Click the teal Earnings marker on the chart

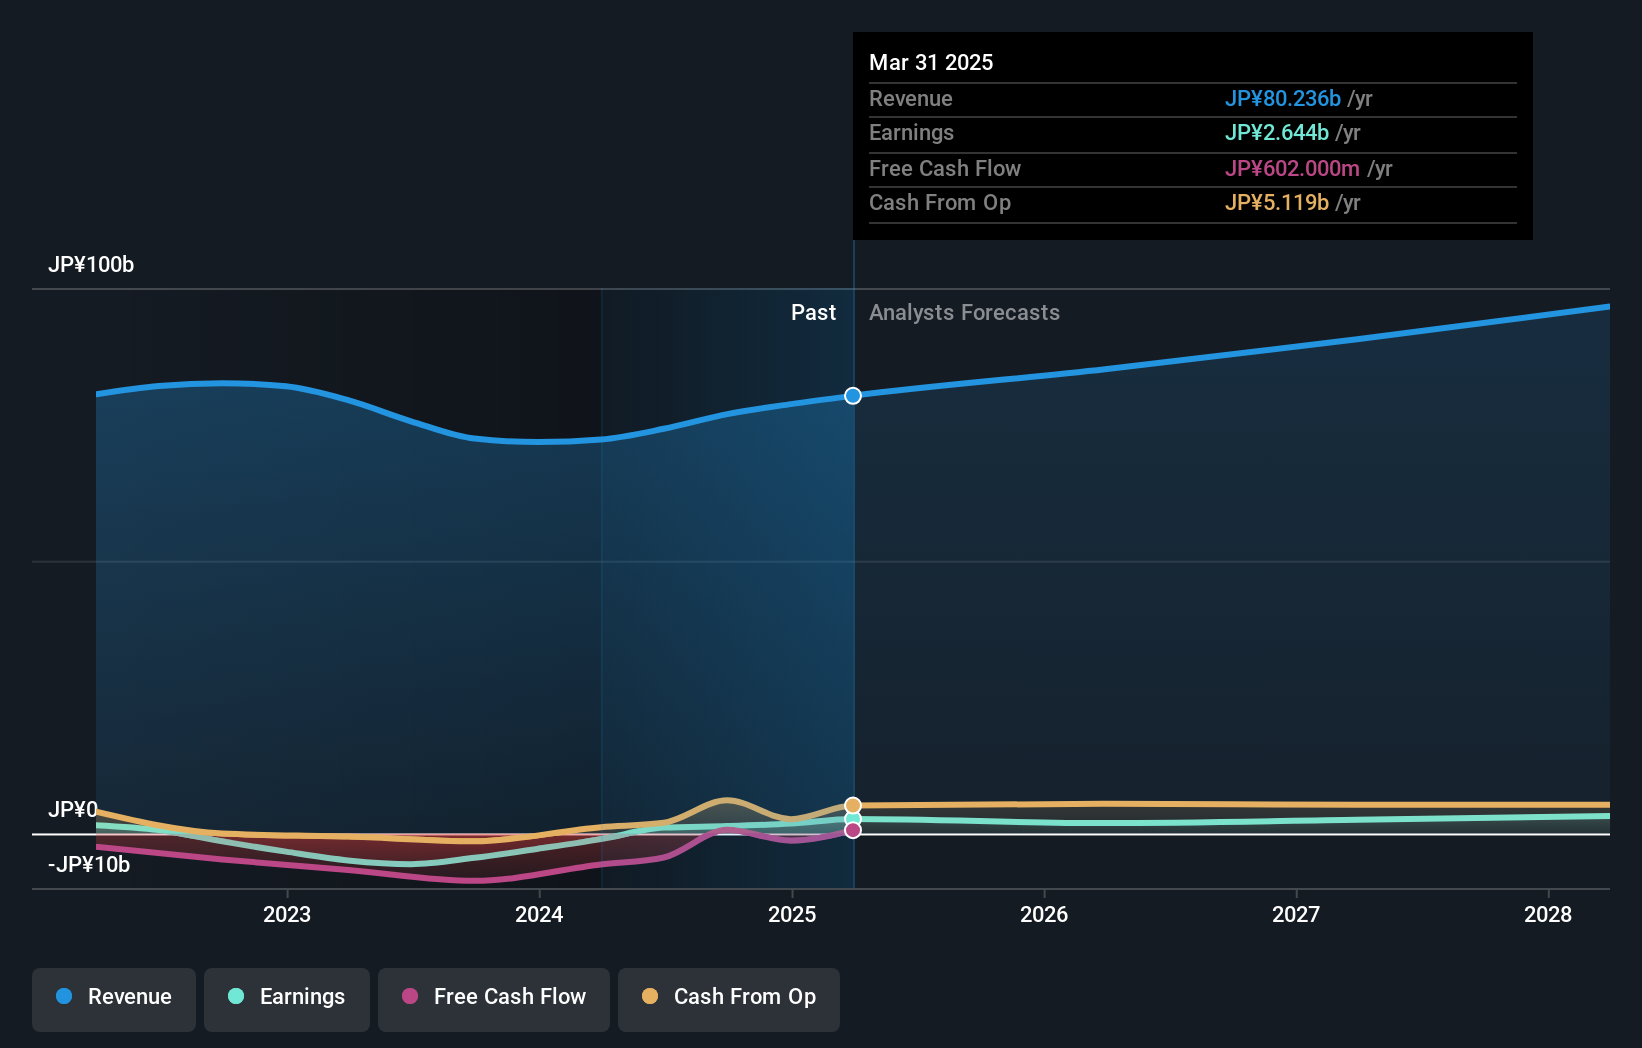[853, 819]
